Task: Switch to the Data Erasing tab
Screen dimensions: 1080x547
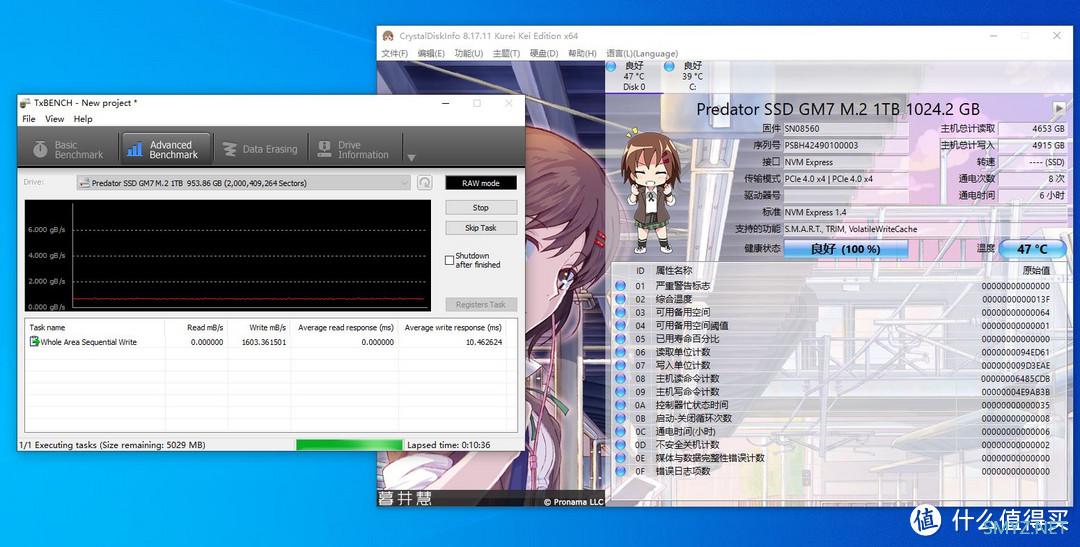Action: pyautogui.click(x=260, y=149)
